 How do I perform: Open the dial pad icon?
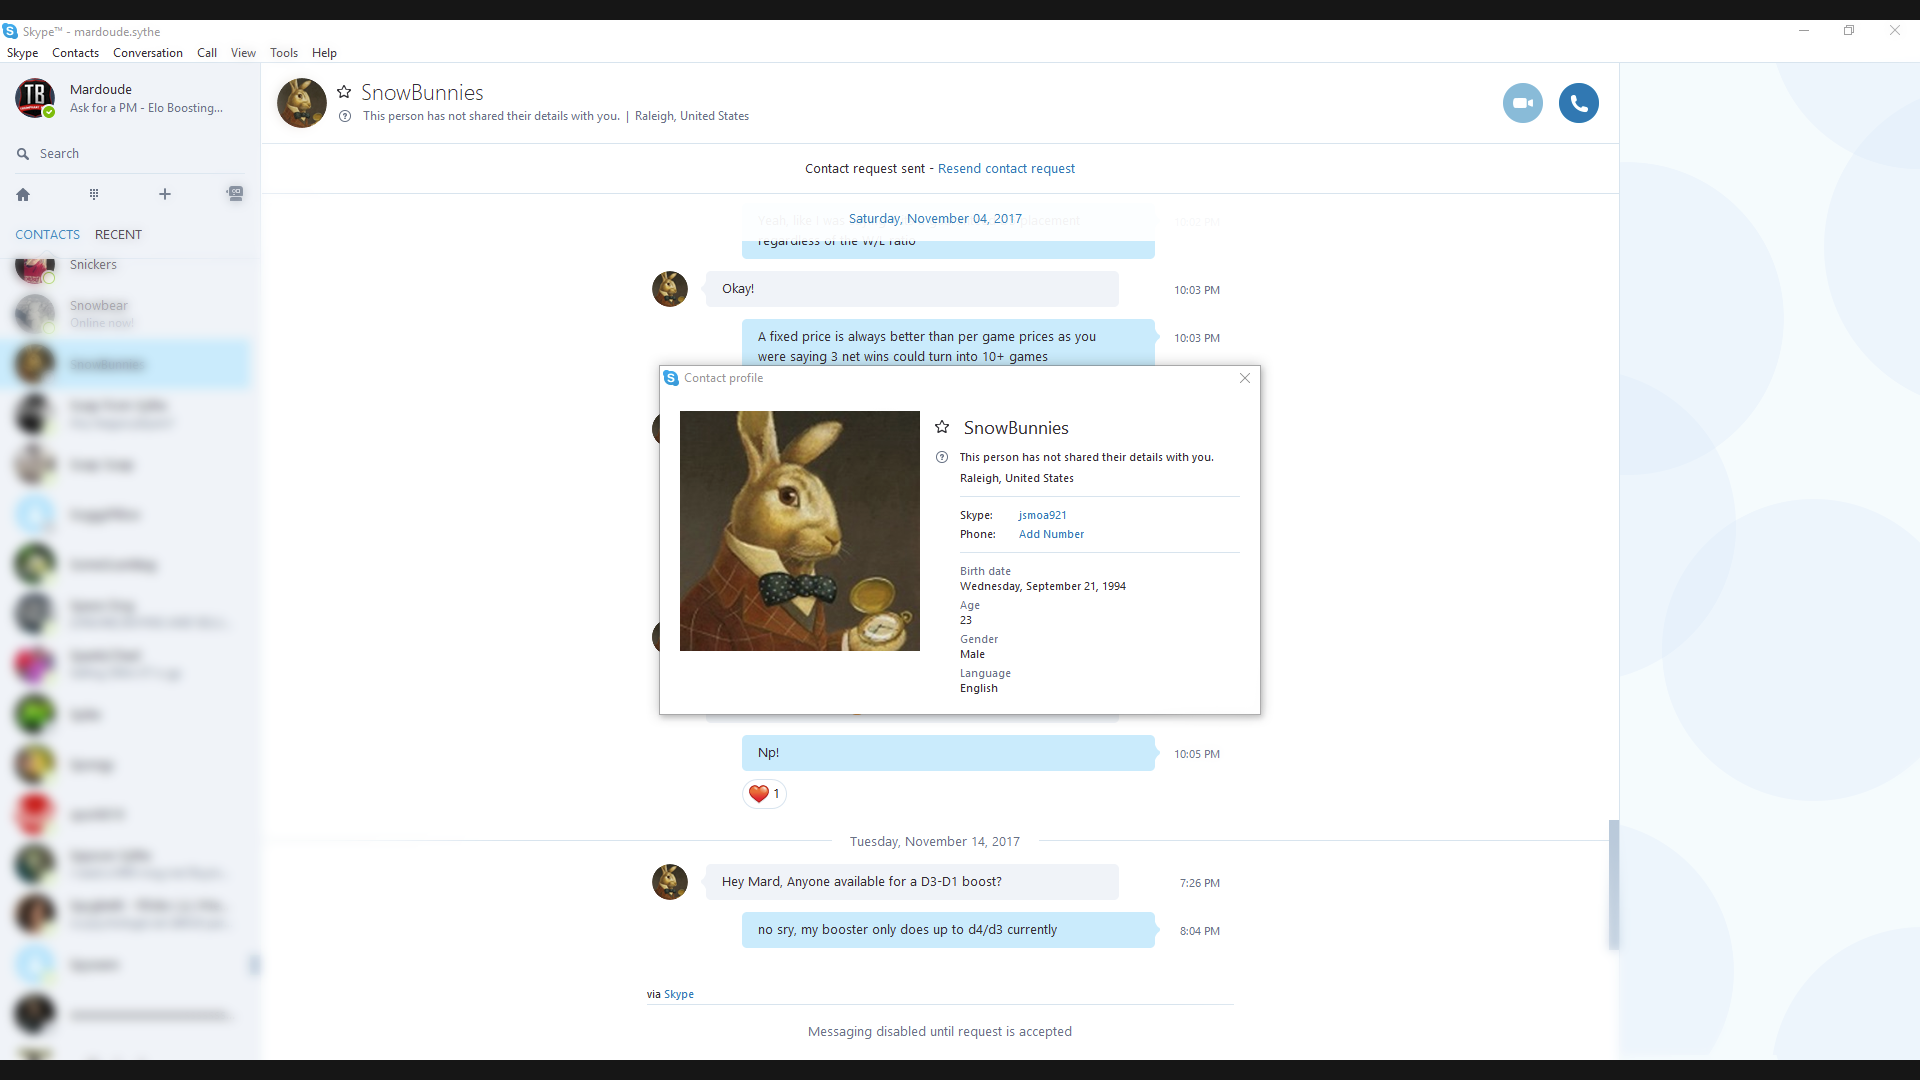click(x=94, y=194)
